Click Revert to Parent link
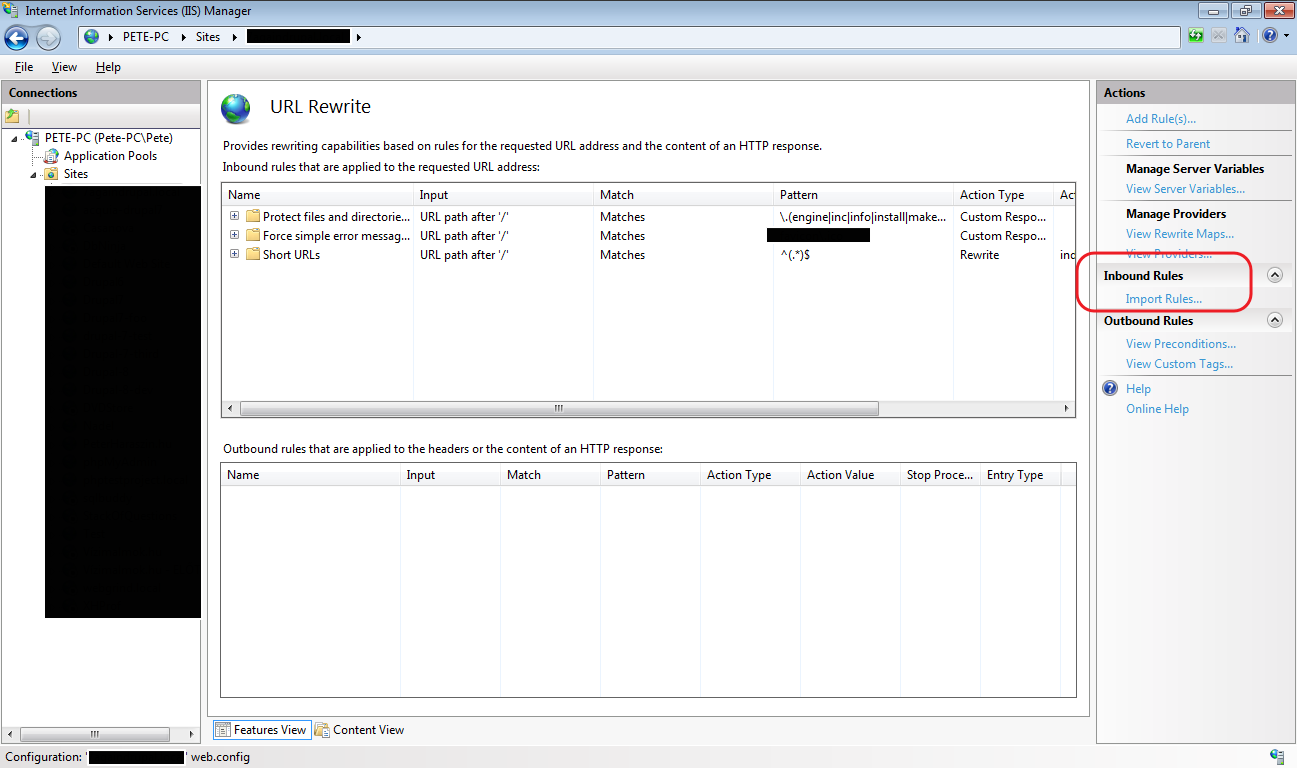This screenshot has height=768, width=1297. click(1167, 144)
